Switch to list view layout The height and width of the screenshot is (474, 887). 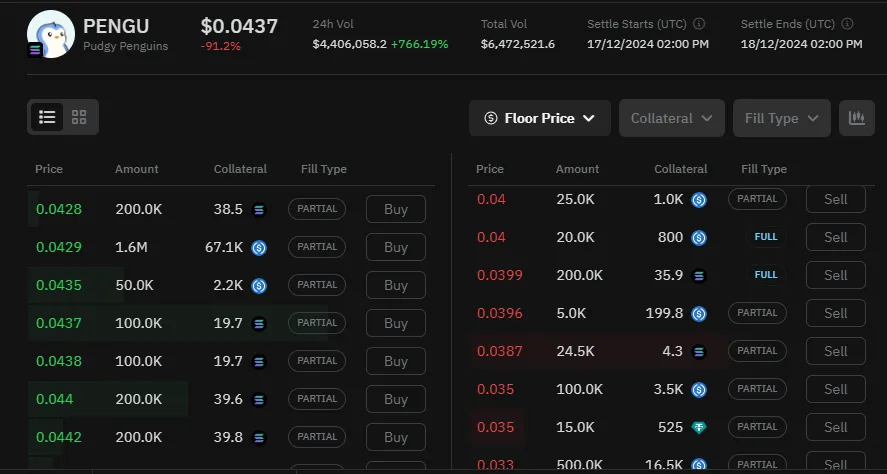(47, 117)
